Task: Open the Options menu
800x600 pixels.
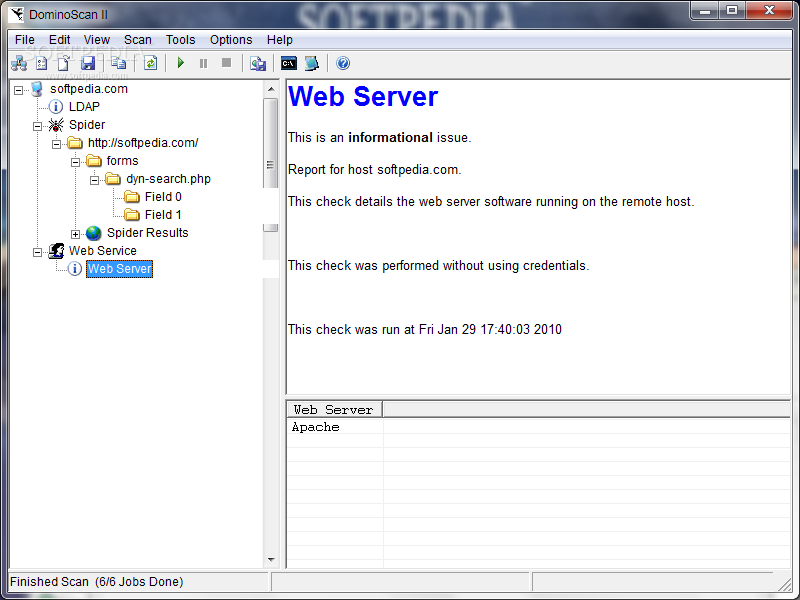Action: [x=231, y=40]
